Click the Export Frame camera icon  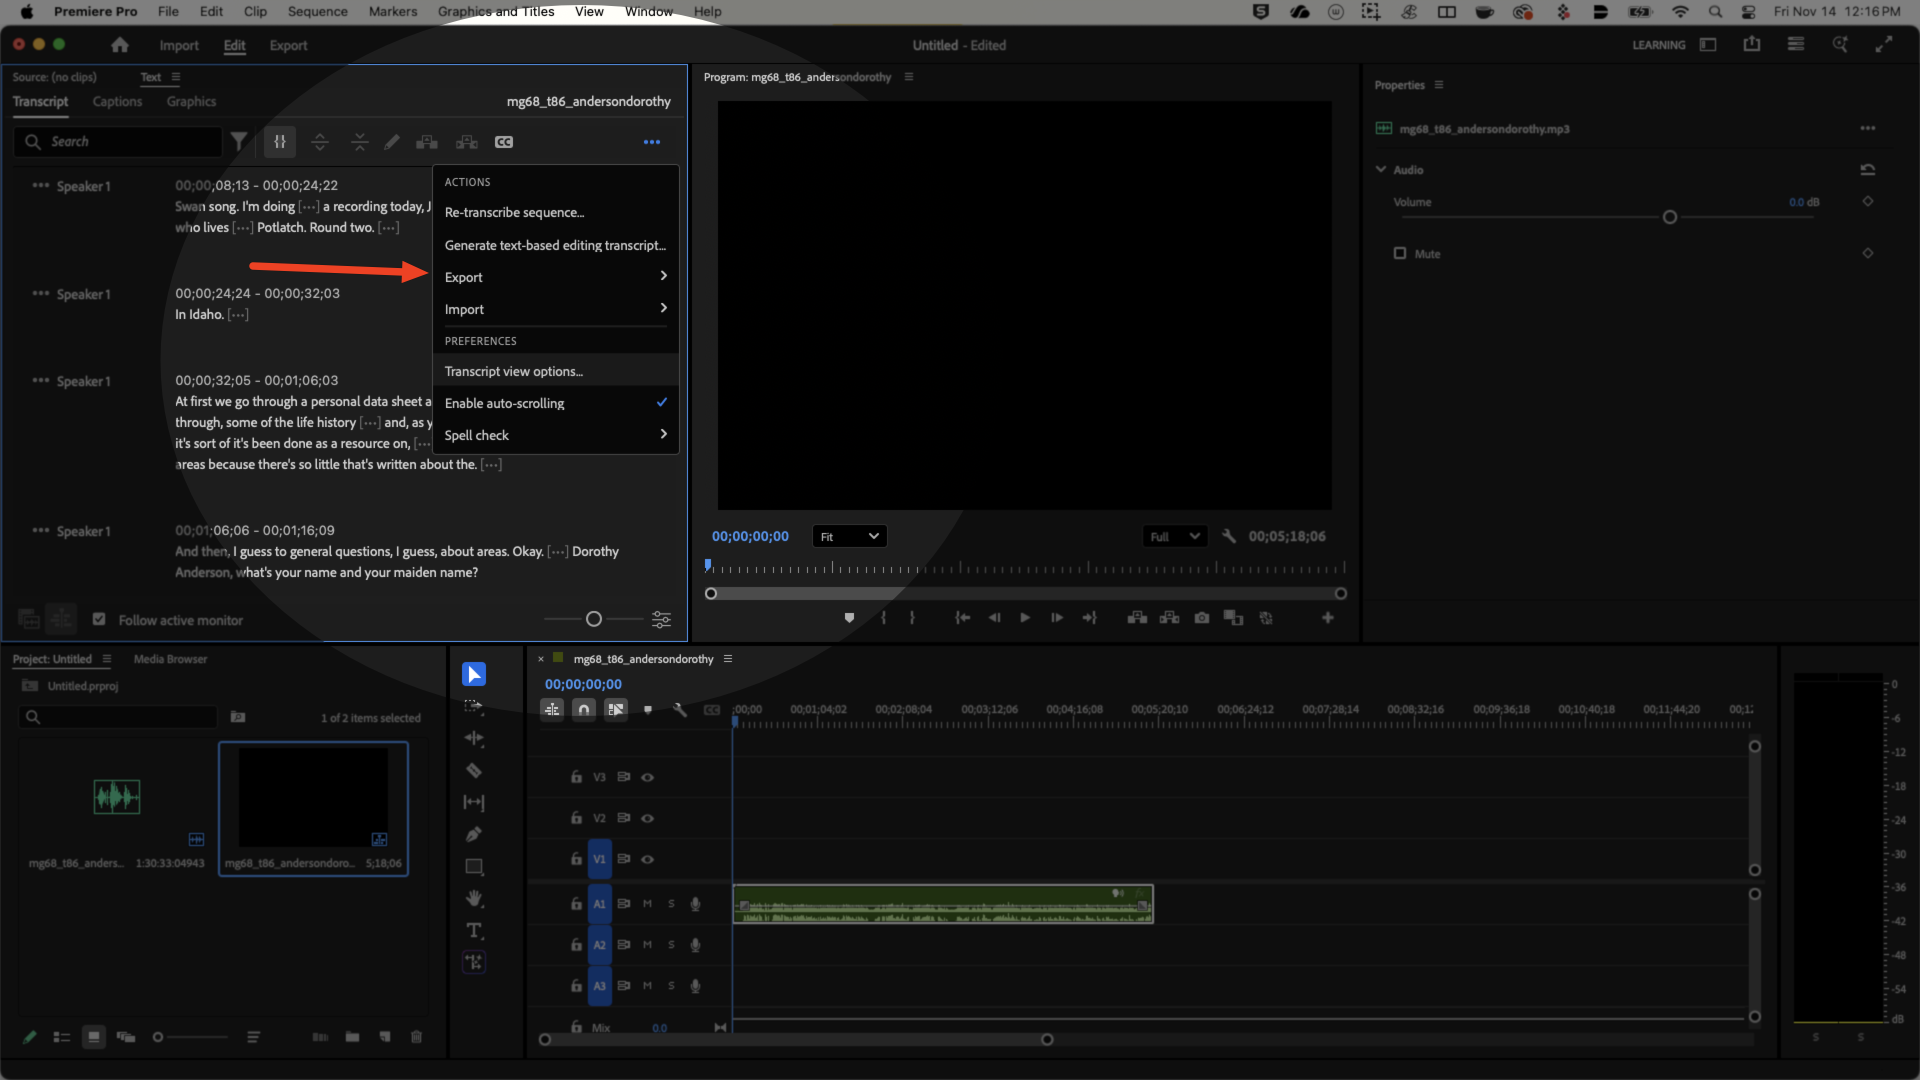(1202, 618)
